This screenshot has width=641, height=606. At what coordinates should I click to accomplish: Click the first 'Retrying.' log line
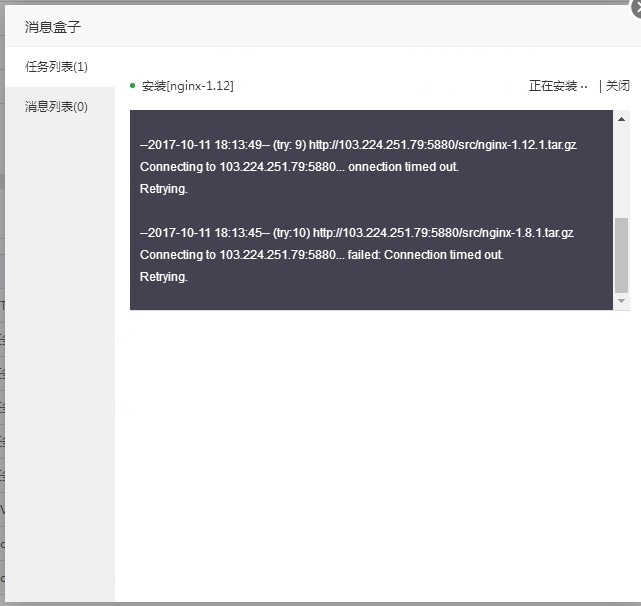[164, 189]
